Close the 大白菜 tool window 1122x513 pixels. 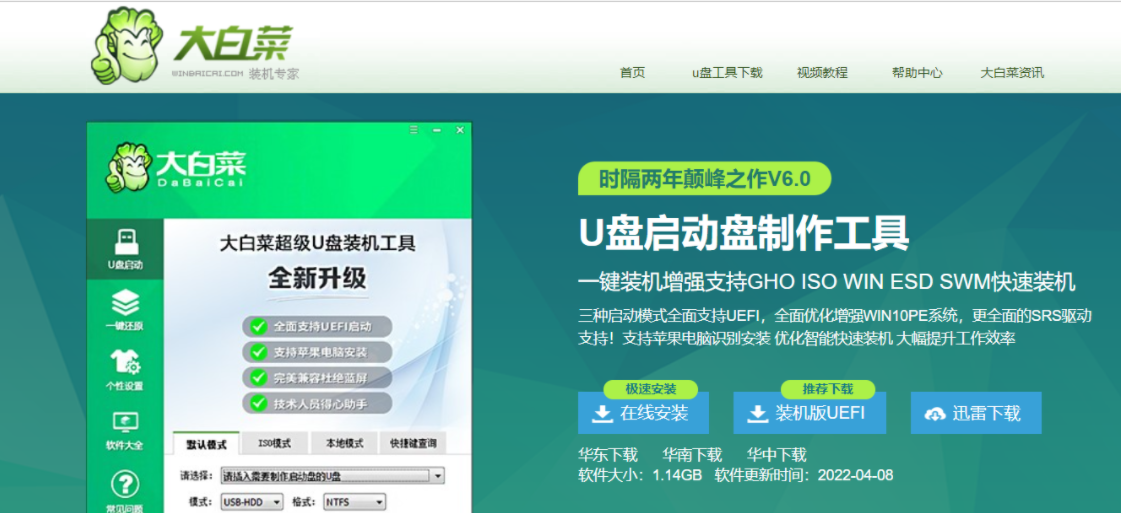[460, 130]
